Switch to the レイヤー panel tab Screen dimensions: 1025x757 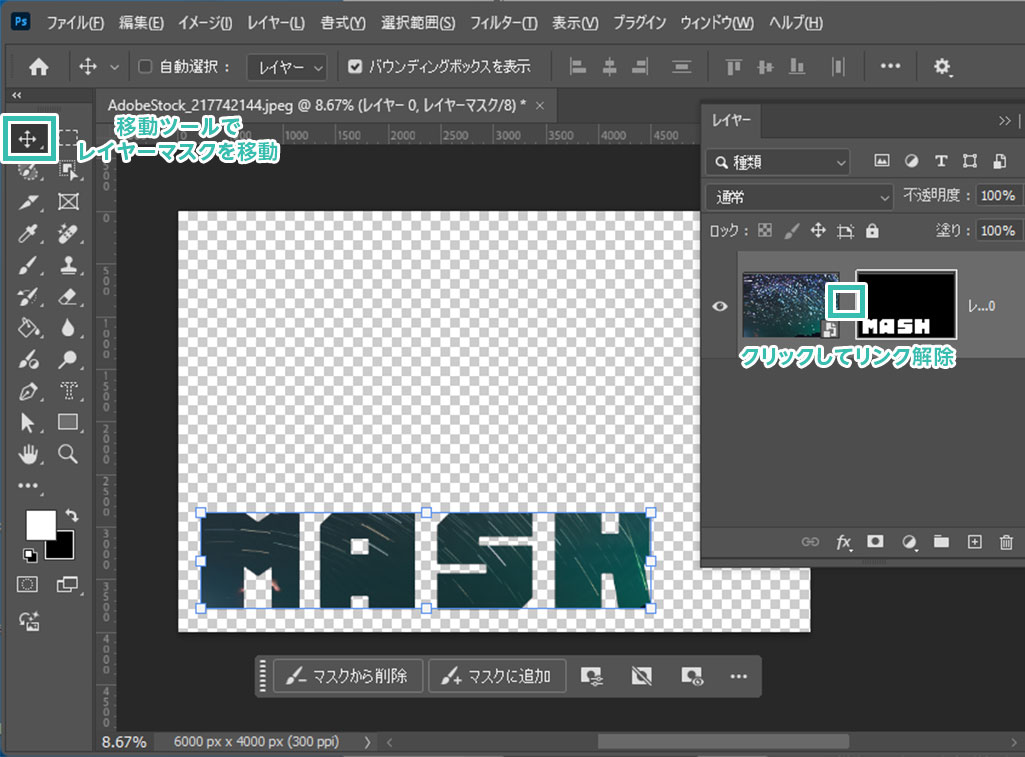point(731,120)
